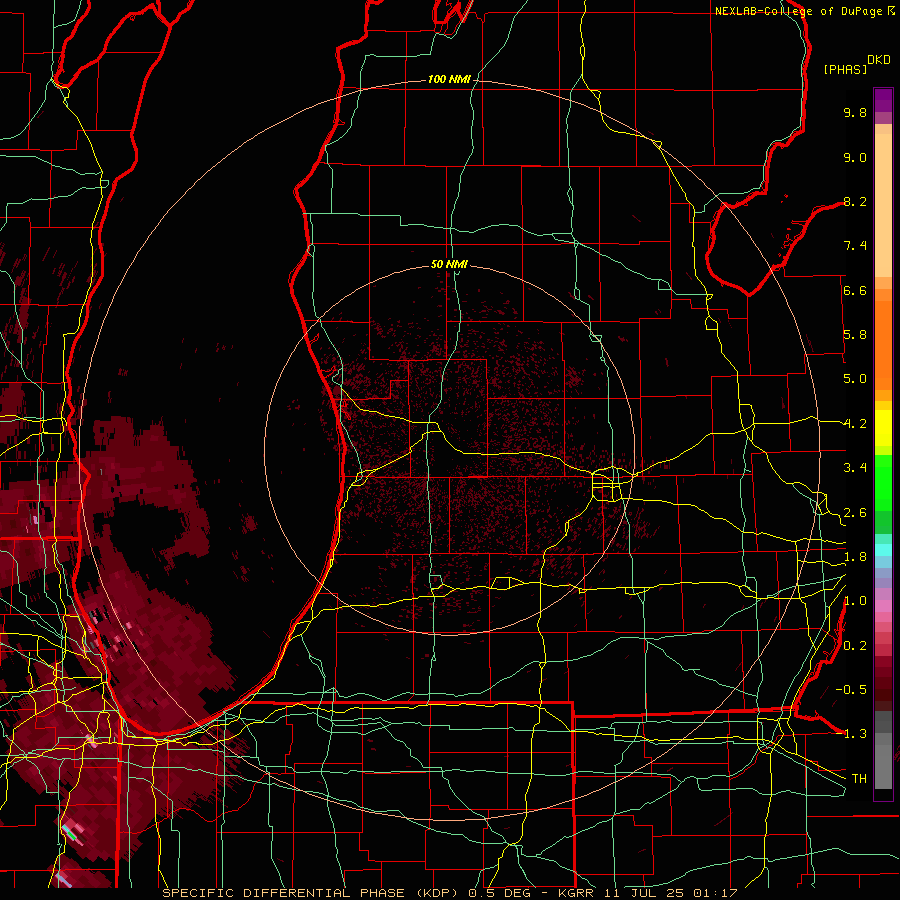Viewport: 900px width, 900px height.
Task: Click the TH threshold label
Action: coord(859,778)
